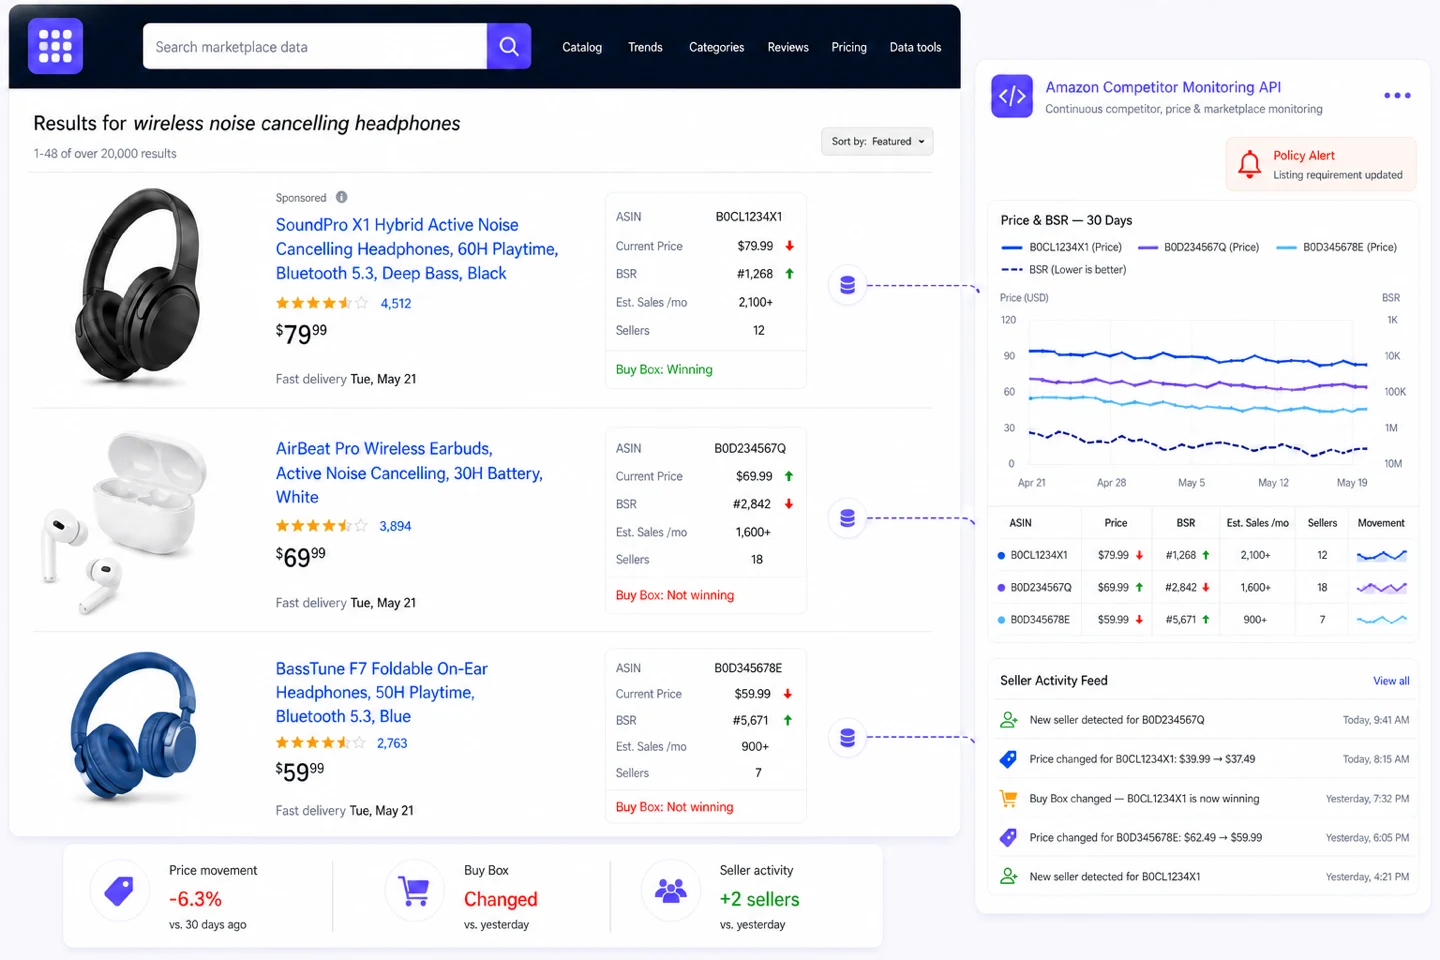This screenshot has height=960, width=1440.
Task: Toggle BSR (Lower is better) legend entry
Action: pos(1063,270)
